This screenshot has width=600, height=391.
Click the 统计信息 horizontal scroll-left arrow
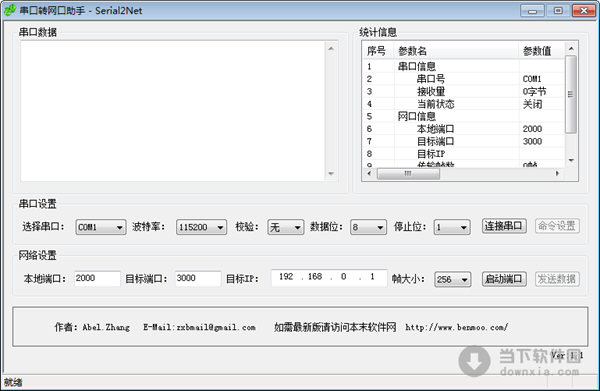[x=369, y=173]
